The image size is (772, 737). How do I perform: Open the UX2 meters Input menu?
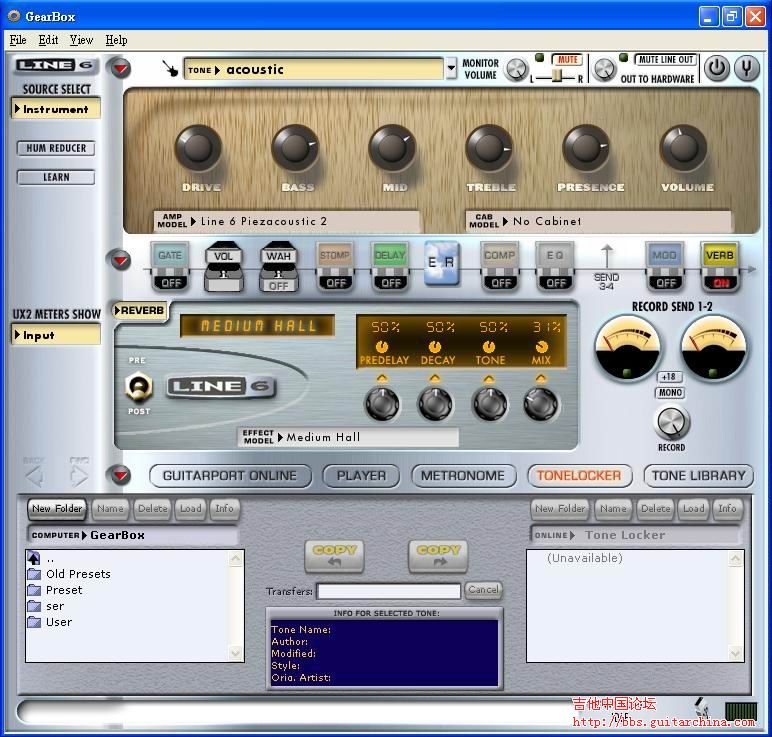point(56,335)
